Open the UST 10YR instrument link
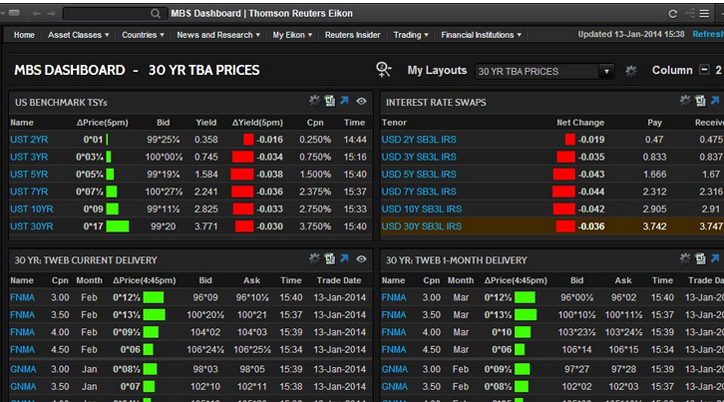Screen dimensions: 724x402 31,209
